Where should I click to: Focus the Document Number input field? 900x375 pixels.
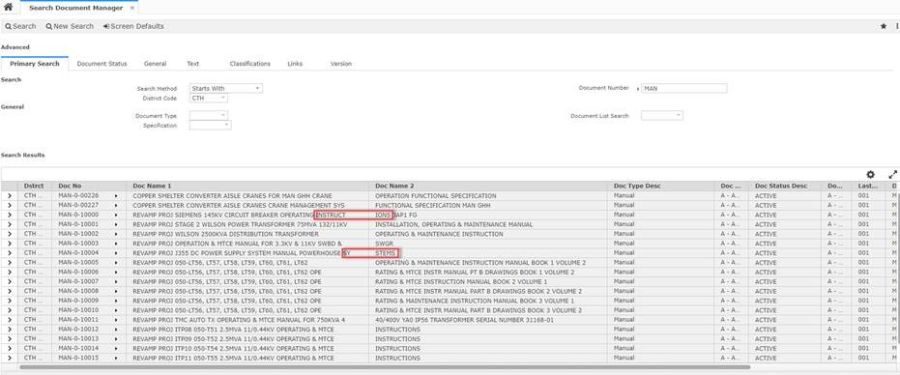tap(684, 88)
